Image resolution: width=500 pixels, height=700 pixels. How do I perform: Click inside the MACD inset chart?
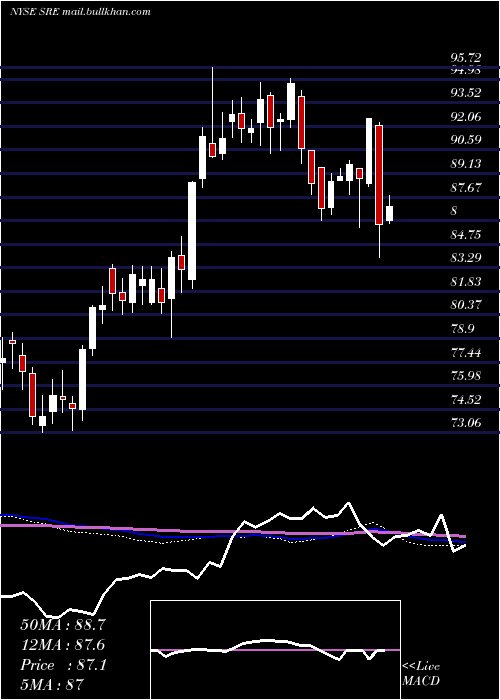coord(275,650)
